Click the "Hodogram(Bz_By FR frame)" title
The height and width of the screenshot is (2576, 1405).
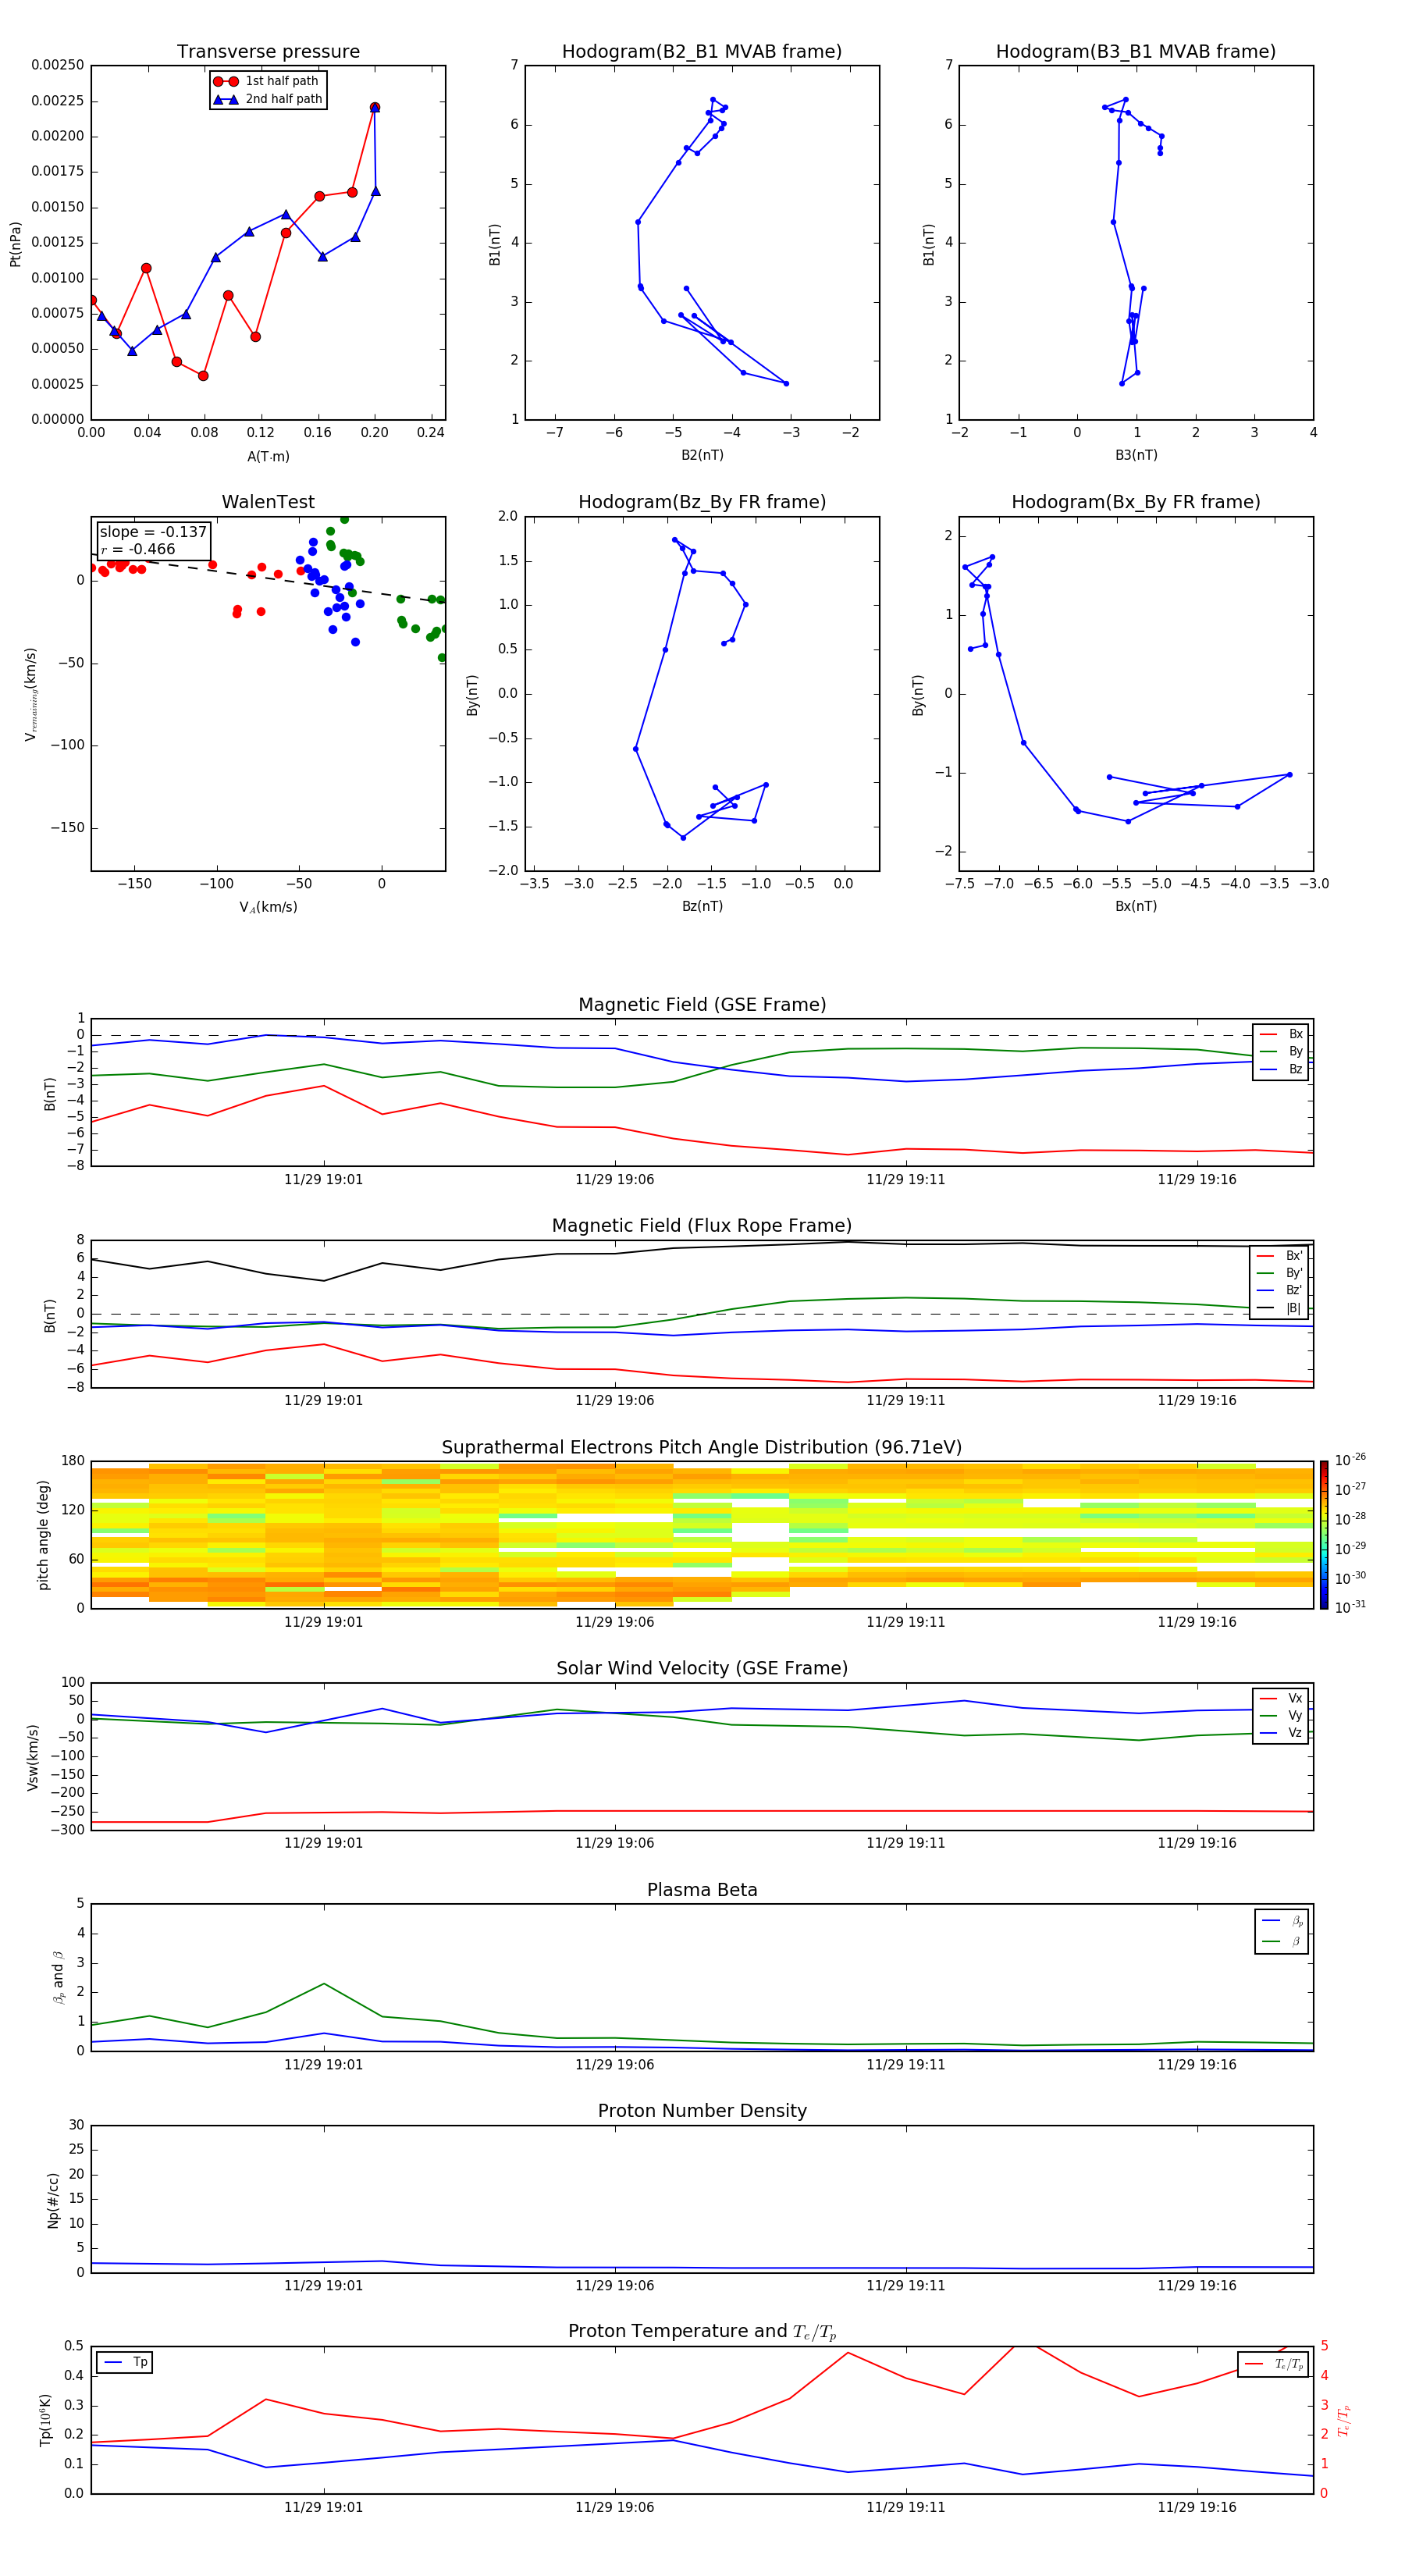701,502
